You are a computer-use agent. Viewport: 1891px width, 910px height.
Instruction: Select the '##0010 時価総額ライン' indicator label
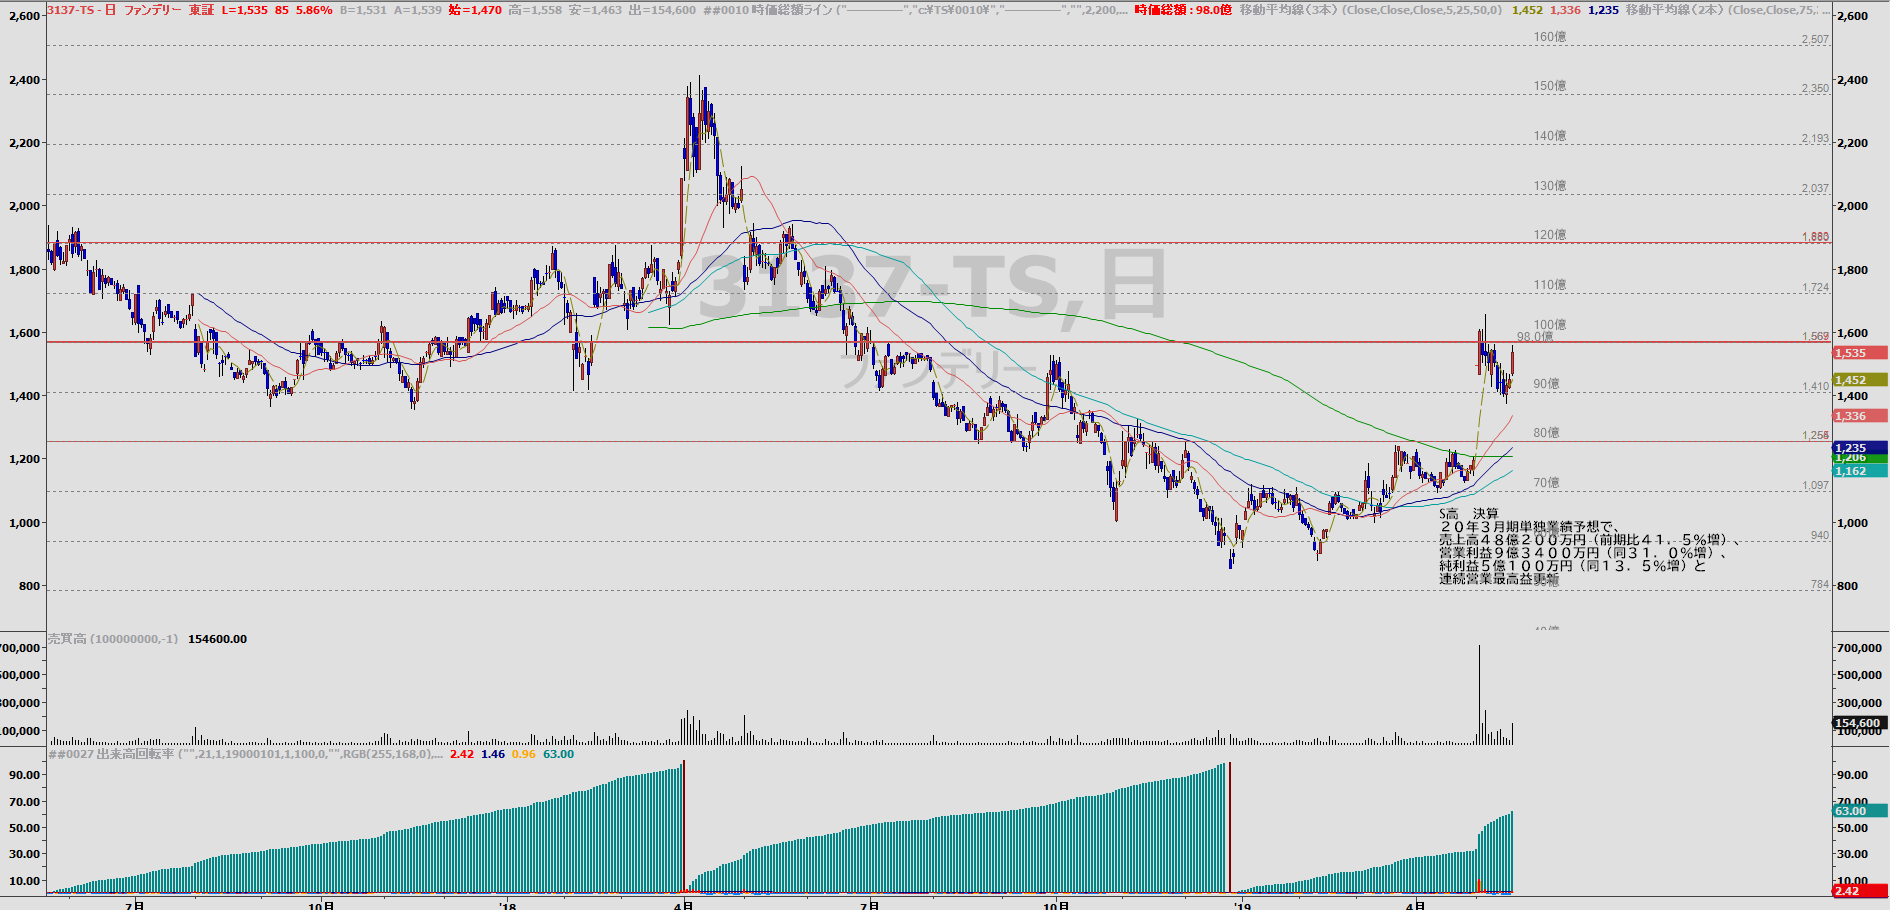pos(768,9)
